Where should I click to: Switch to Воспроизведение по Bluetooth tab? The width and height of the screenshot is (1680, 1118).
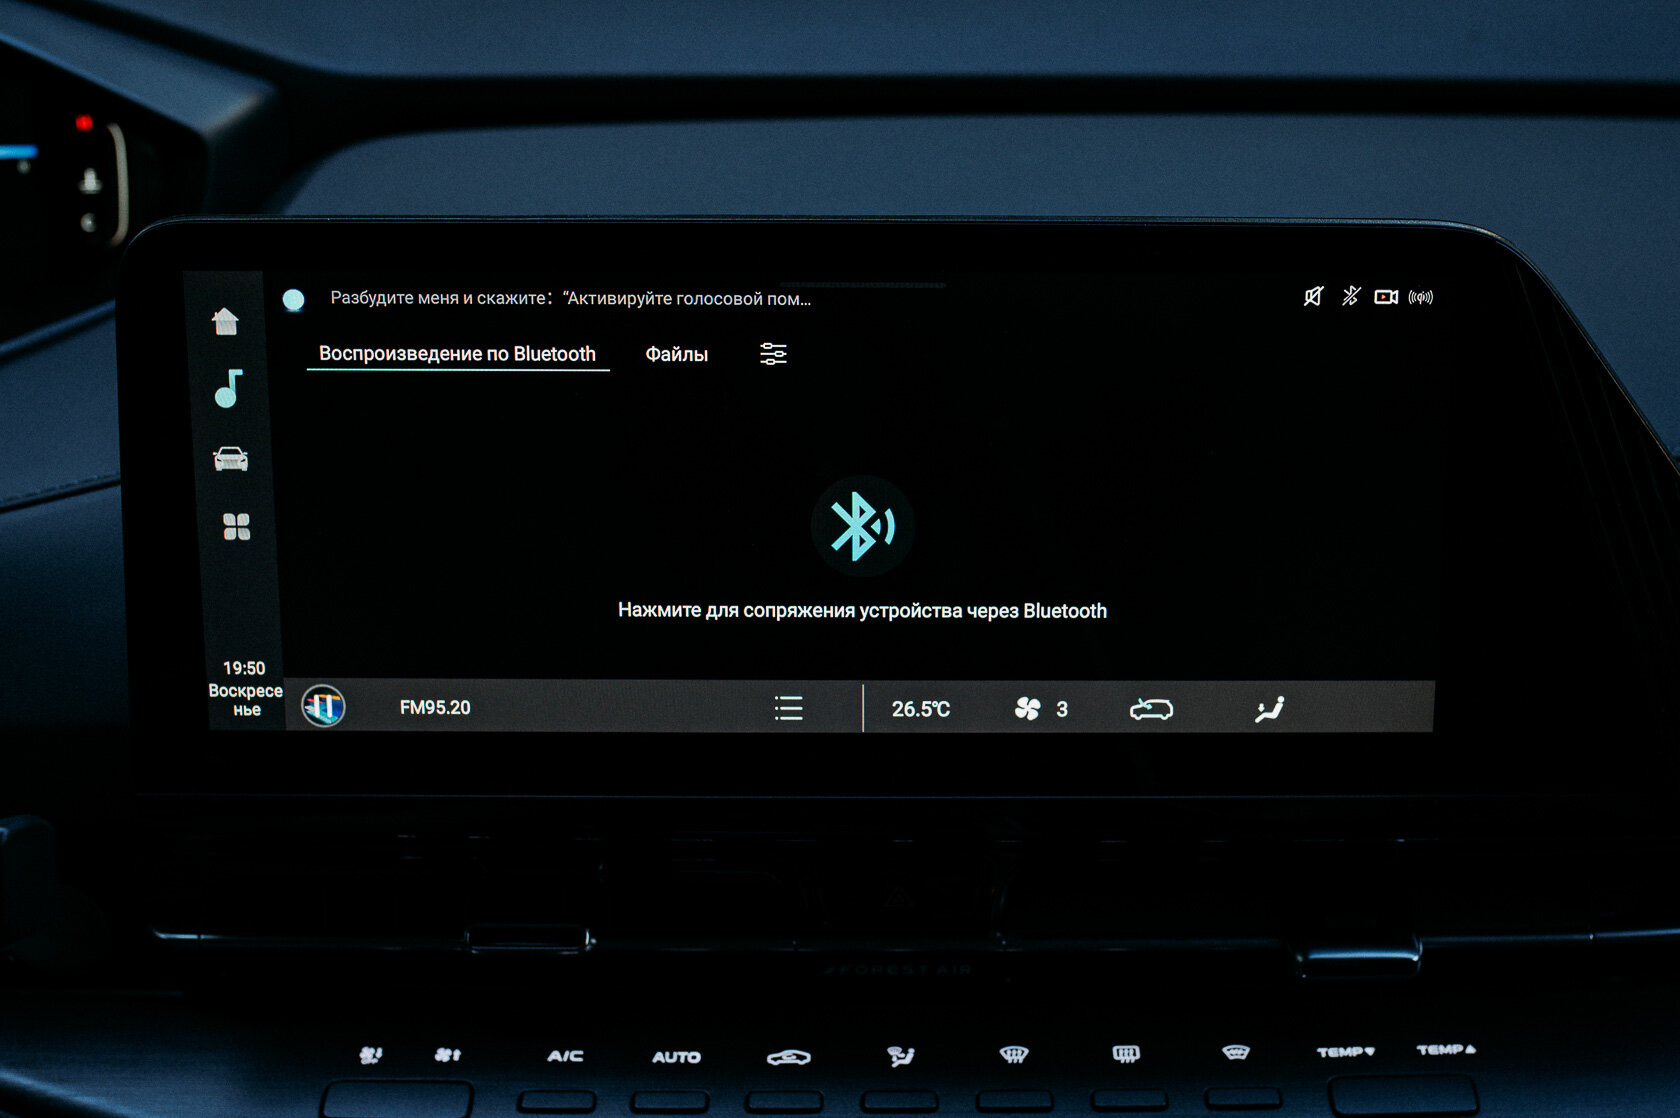pos(457,354)
